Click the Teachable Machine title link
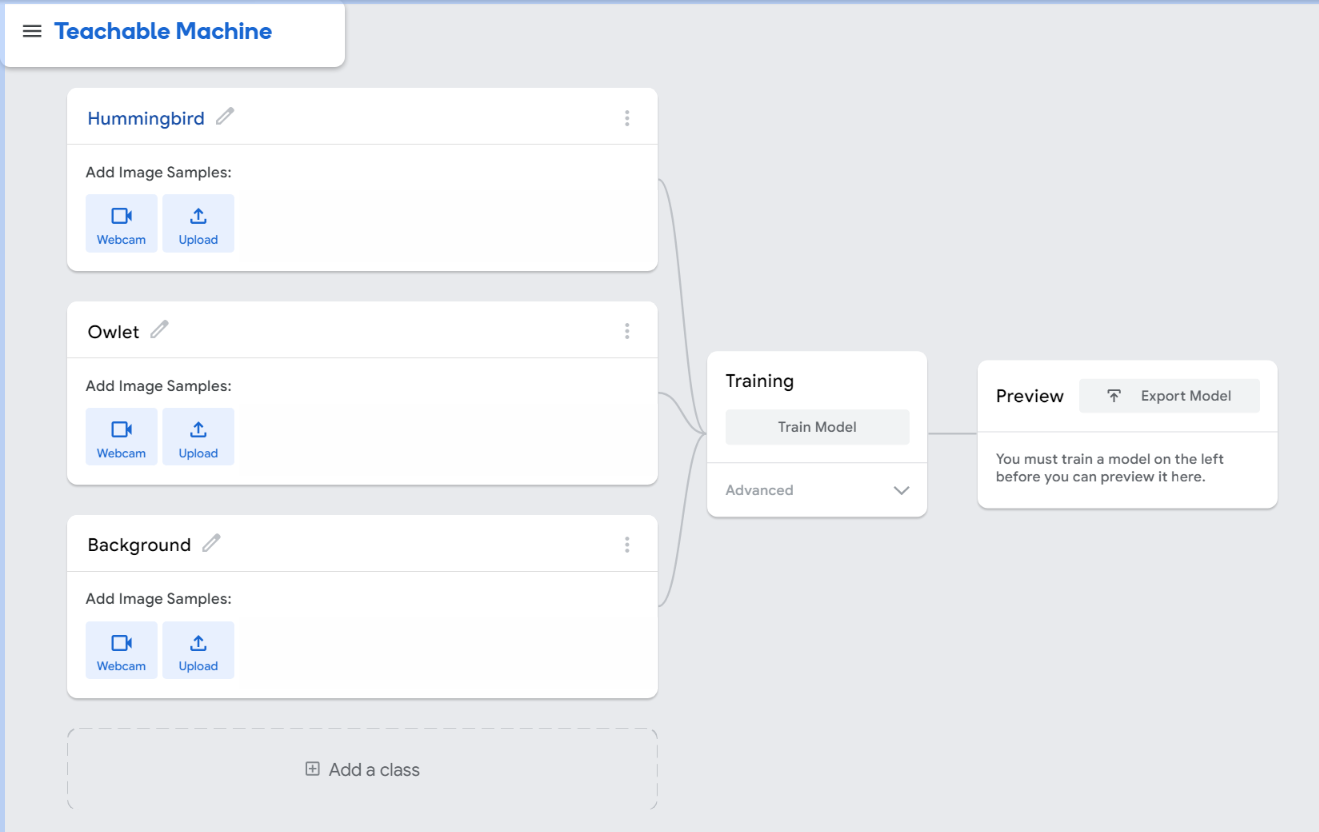This screenshot has height=832, width=1319. click(163, 31)
